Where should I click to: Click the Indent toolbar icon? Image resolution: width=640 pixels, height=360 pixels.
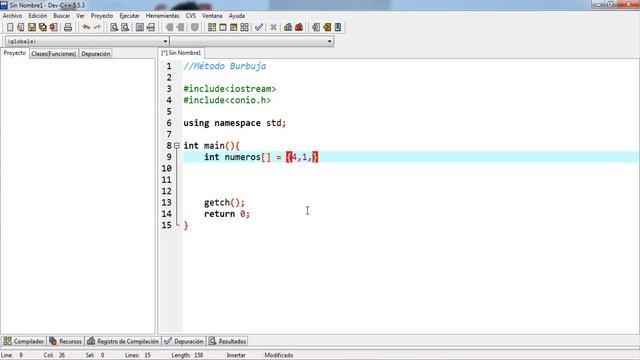pyautogui.click(x=169, y=27)
